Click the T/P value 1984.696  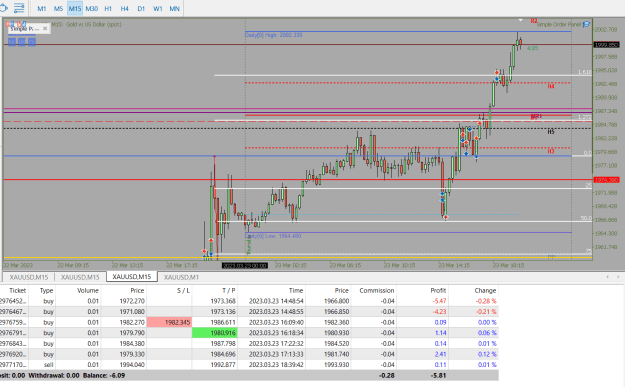pos(223,354)
